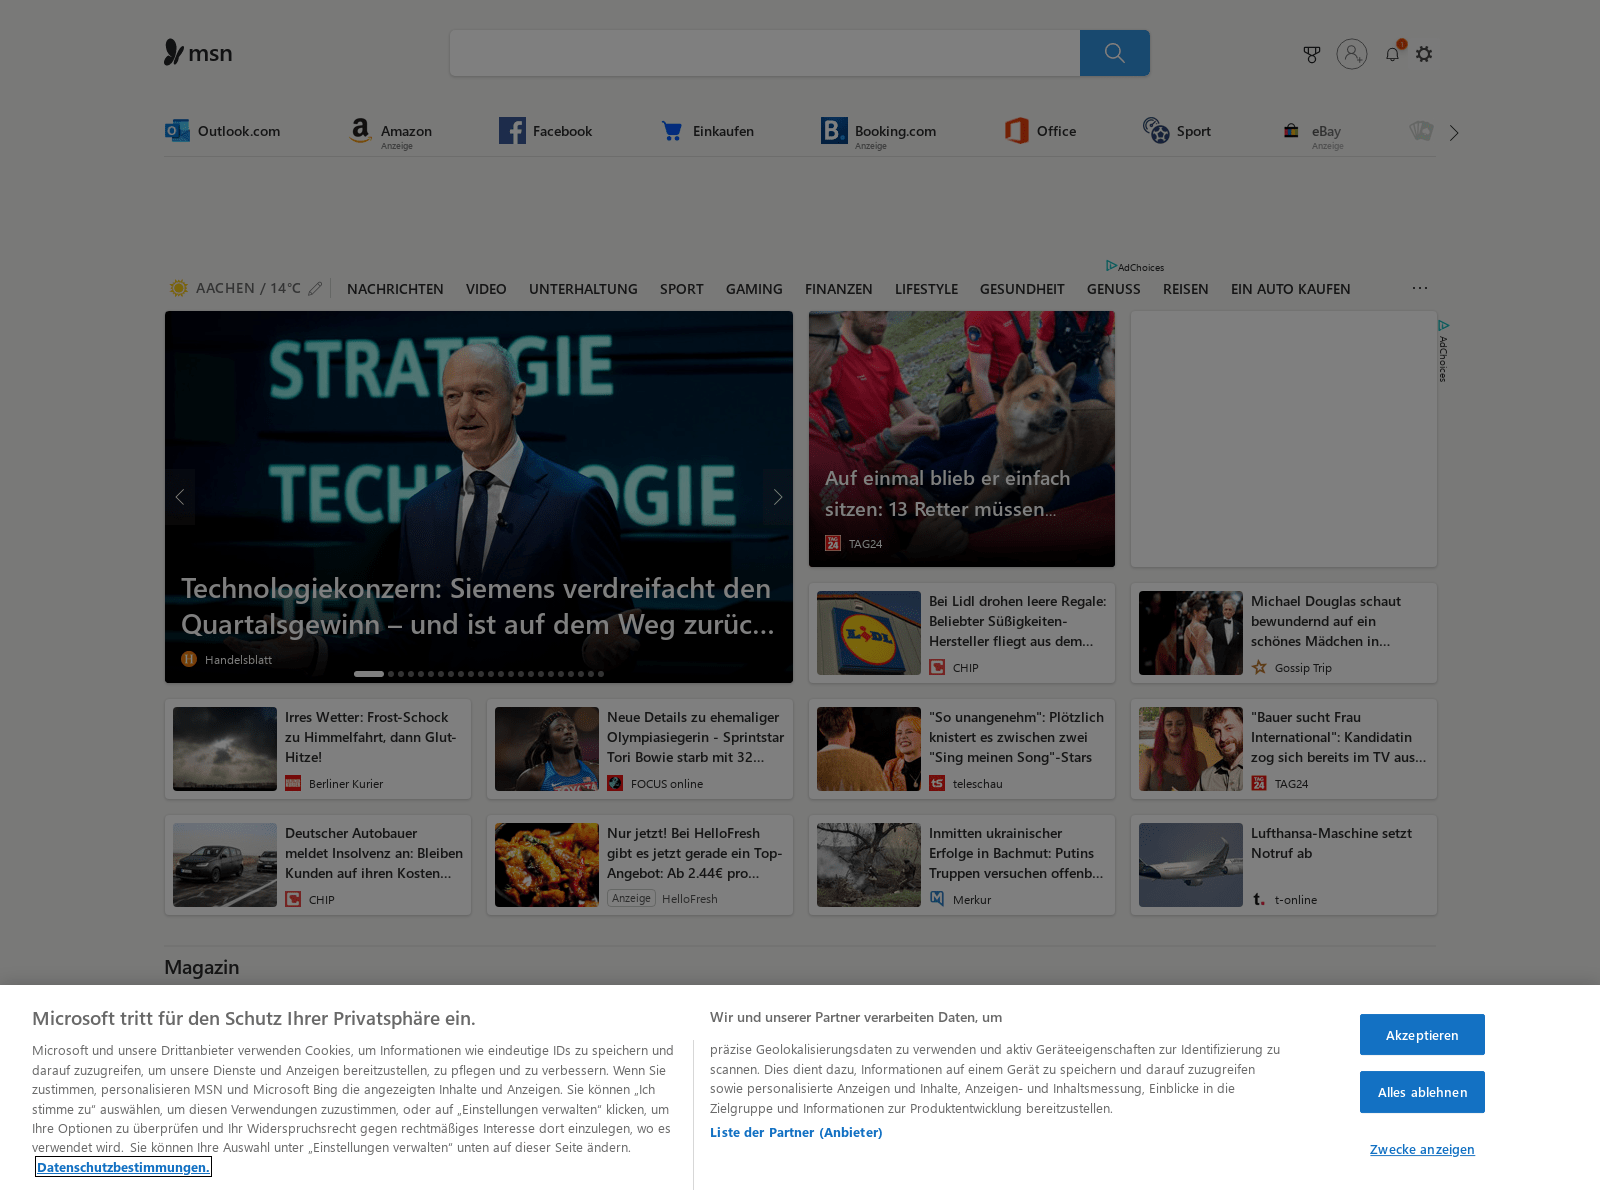Click the Akzeptieren button
Image resolution: width=1600 pixels, height=1200 pixels.
click(x=1422, y=1035)
